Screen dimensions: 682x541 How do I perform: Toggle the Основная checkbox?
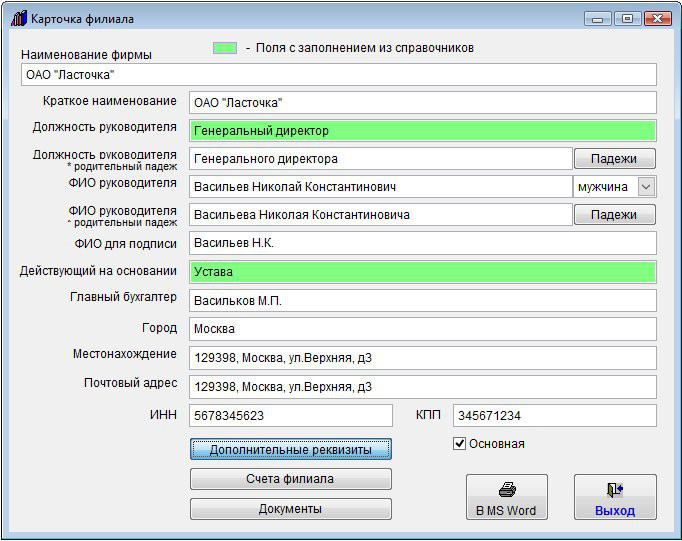click(459, 444)
